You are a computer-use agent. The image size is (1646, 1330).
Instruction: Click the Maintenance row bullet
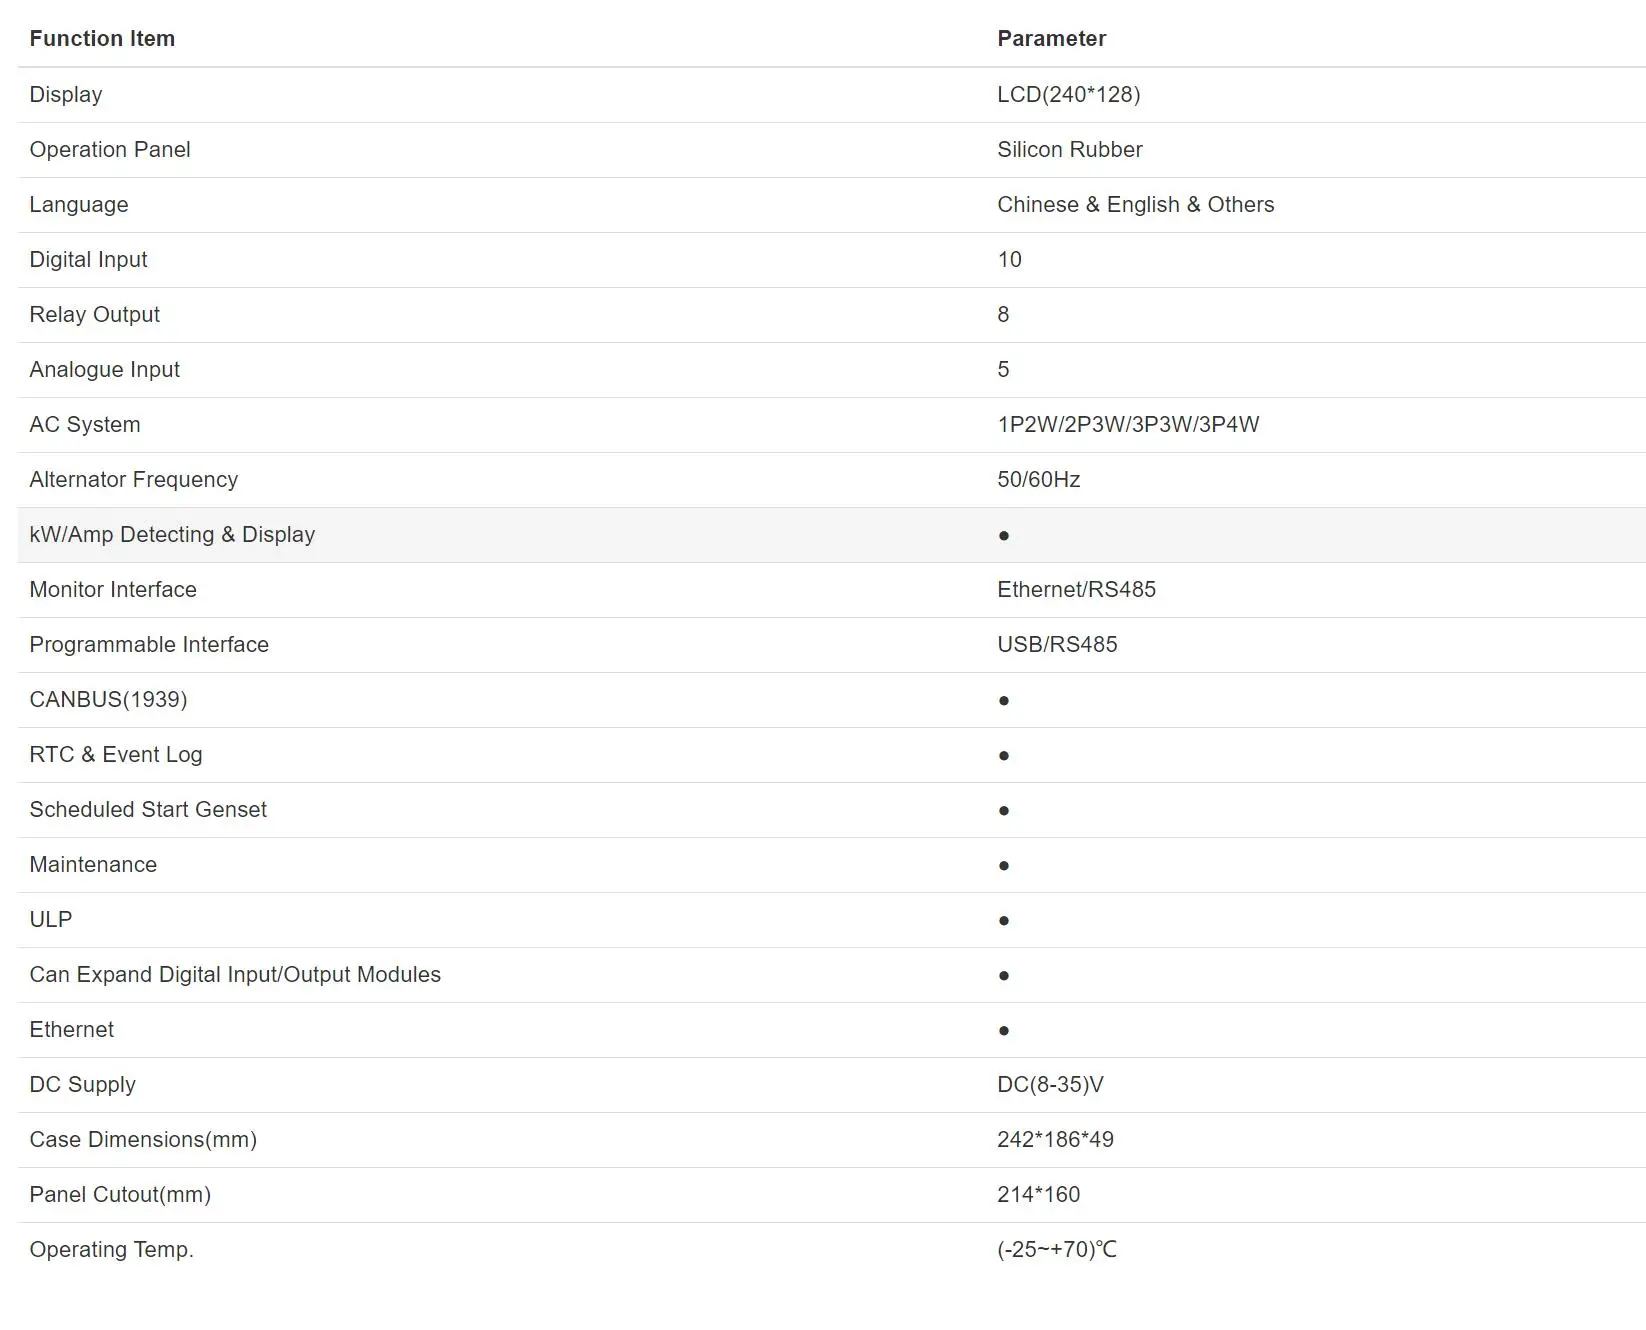pyautogui.click(x=1004, y=866)
